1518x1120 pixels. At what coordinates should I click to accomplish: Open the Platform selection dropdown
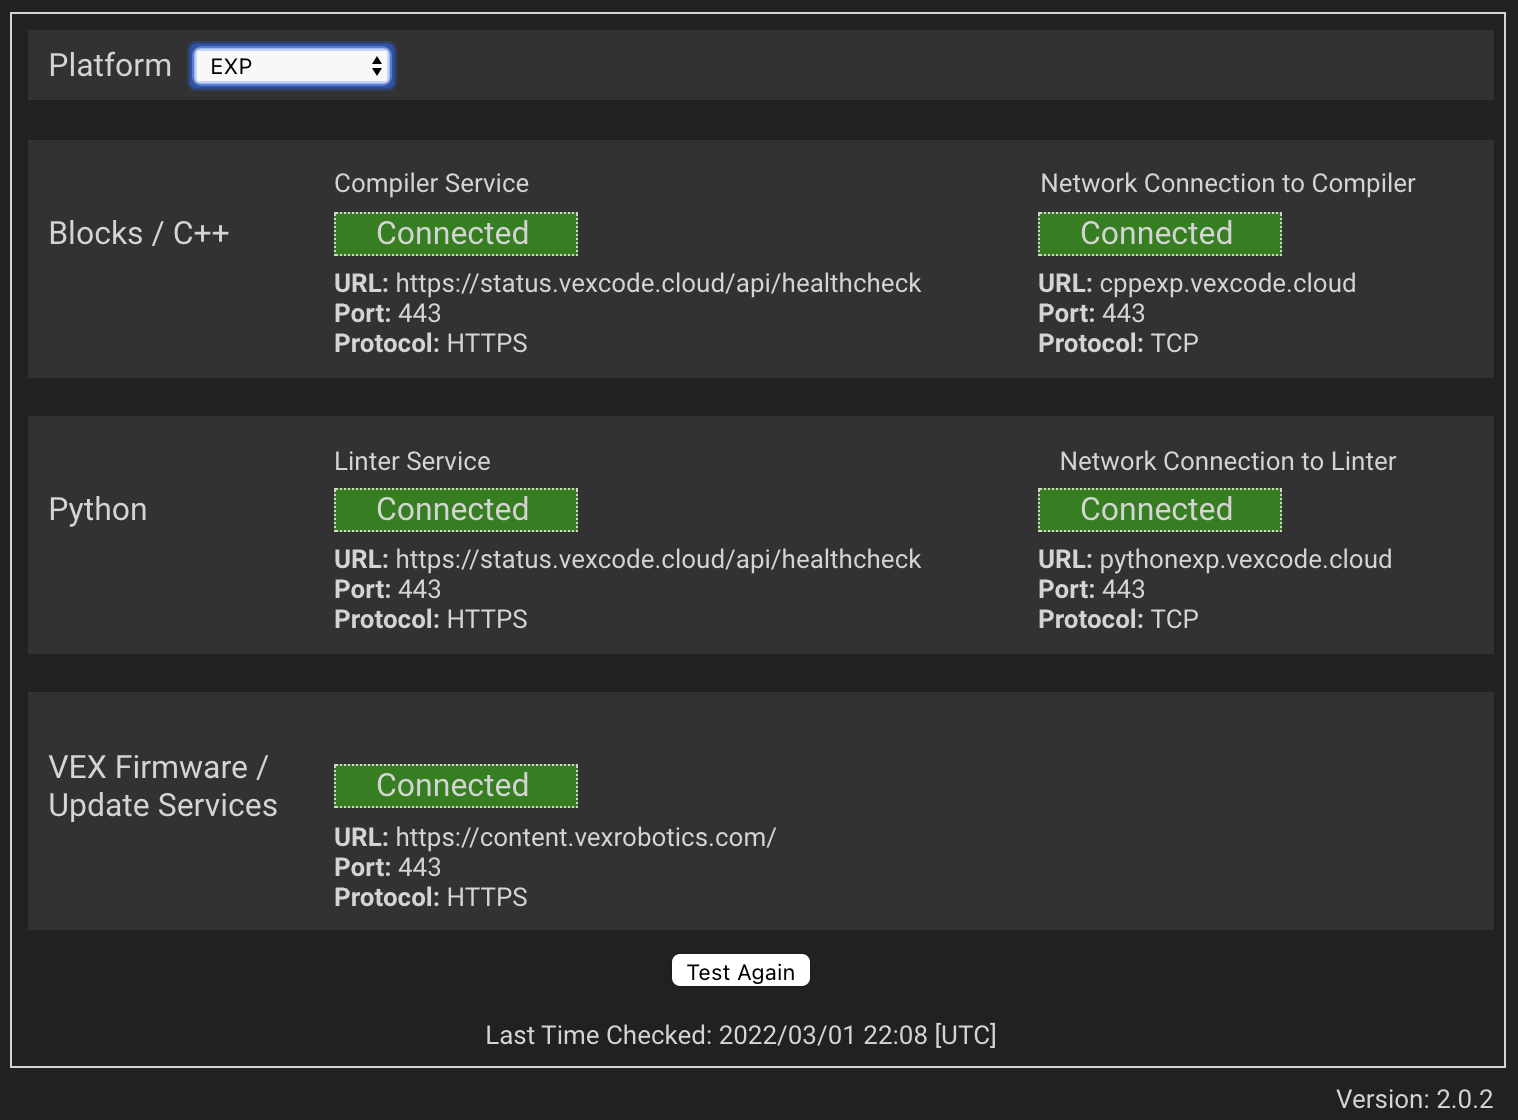pyautogui.click(x=291, y=65)
